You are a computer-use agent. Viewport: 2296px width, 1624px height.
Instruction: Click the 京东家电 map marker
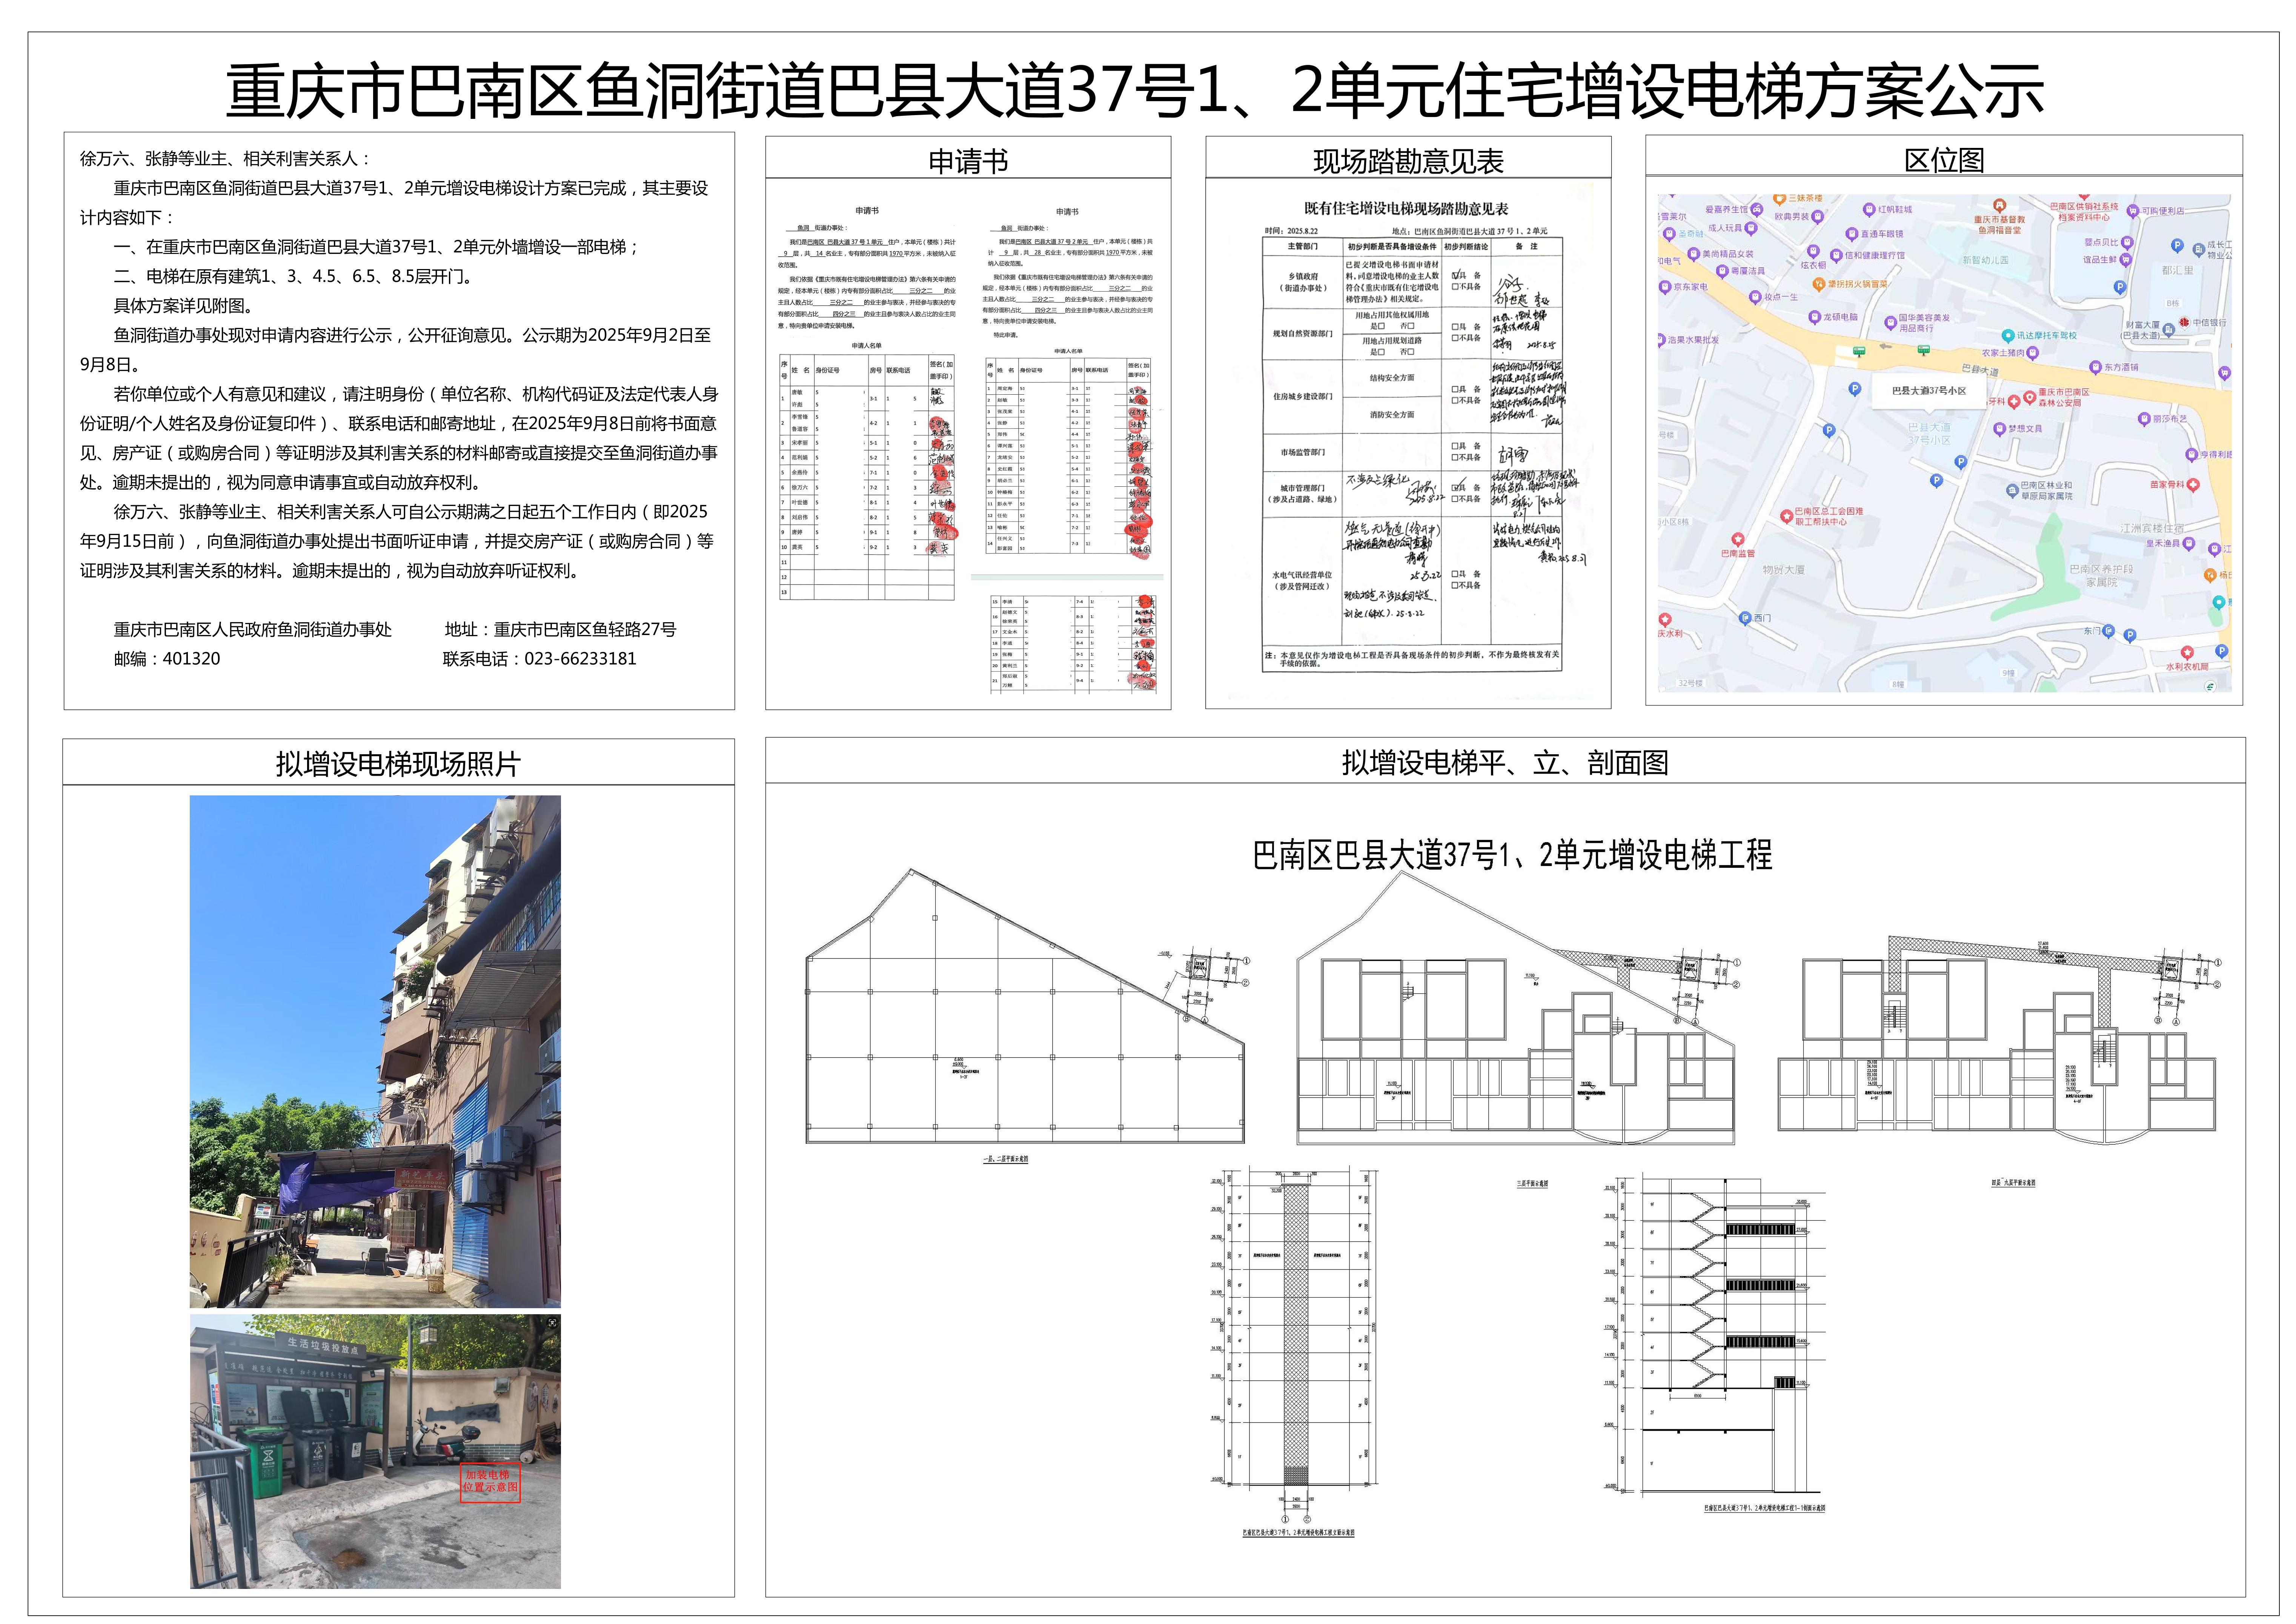[1665, 287]
